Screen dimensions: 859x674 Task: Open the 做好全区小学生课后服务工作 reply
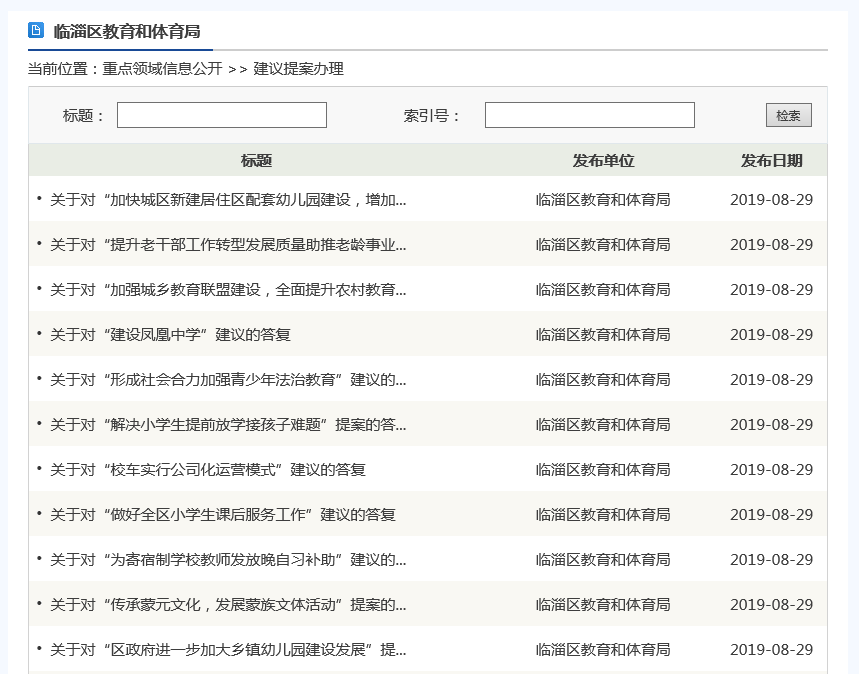223,515
